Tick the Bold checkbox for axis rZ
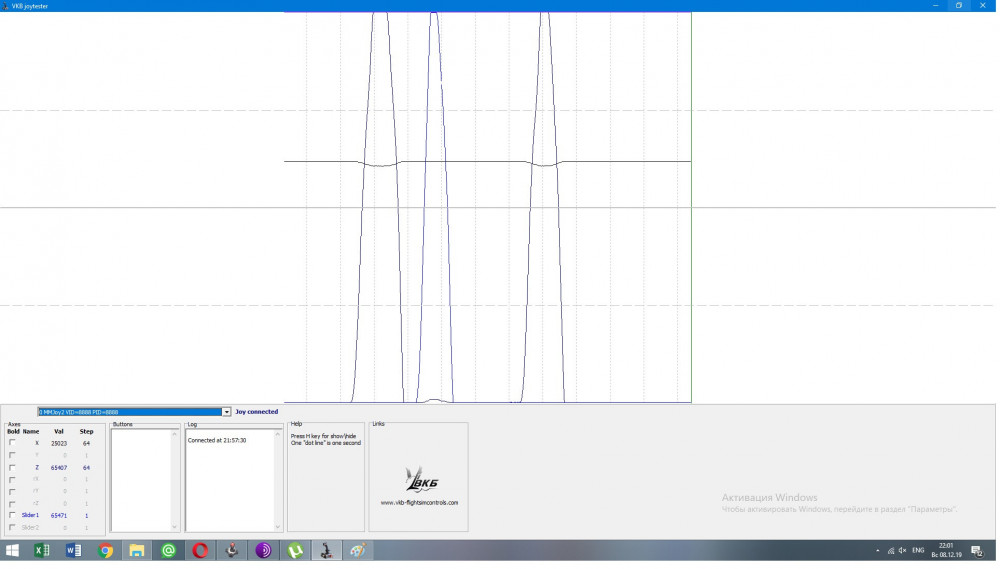The height and width of the screenshot is (569, 1000). point(12,505)
